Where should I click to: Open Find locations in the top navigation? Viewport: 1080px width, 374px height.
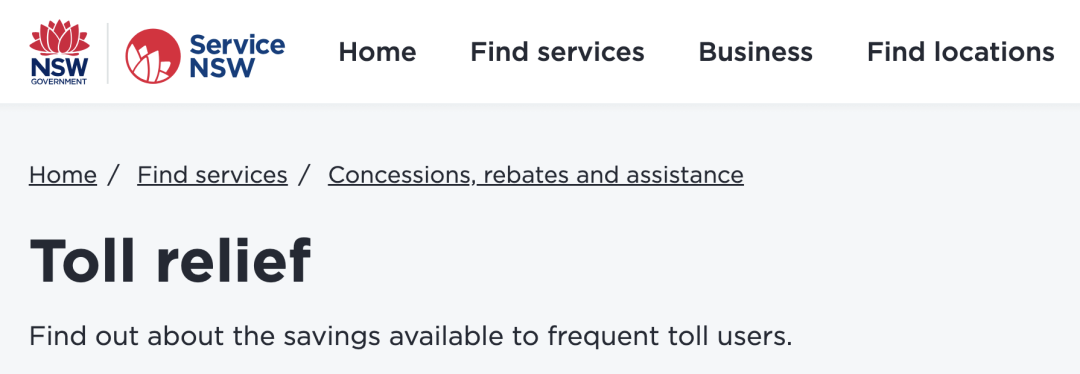point(961,52)
